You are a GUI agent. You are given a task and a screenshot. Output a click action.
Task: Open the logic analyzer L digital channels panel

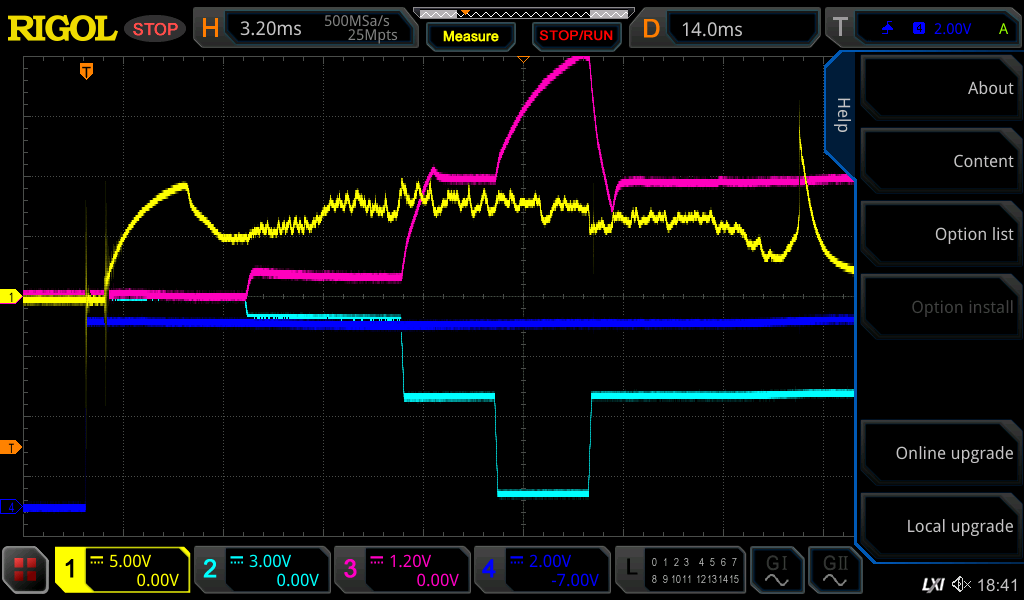point(680,570)
